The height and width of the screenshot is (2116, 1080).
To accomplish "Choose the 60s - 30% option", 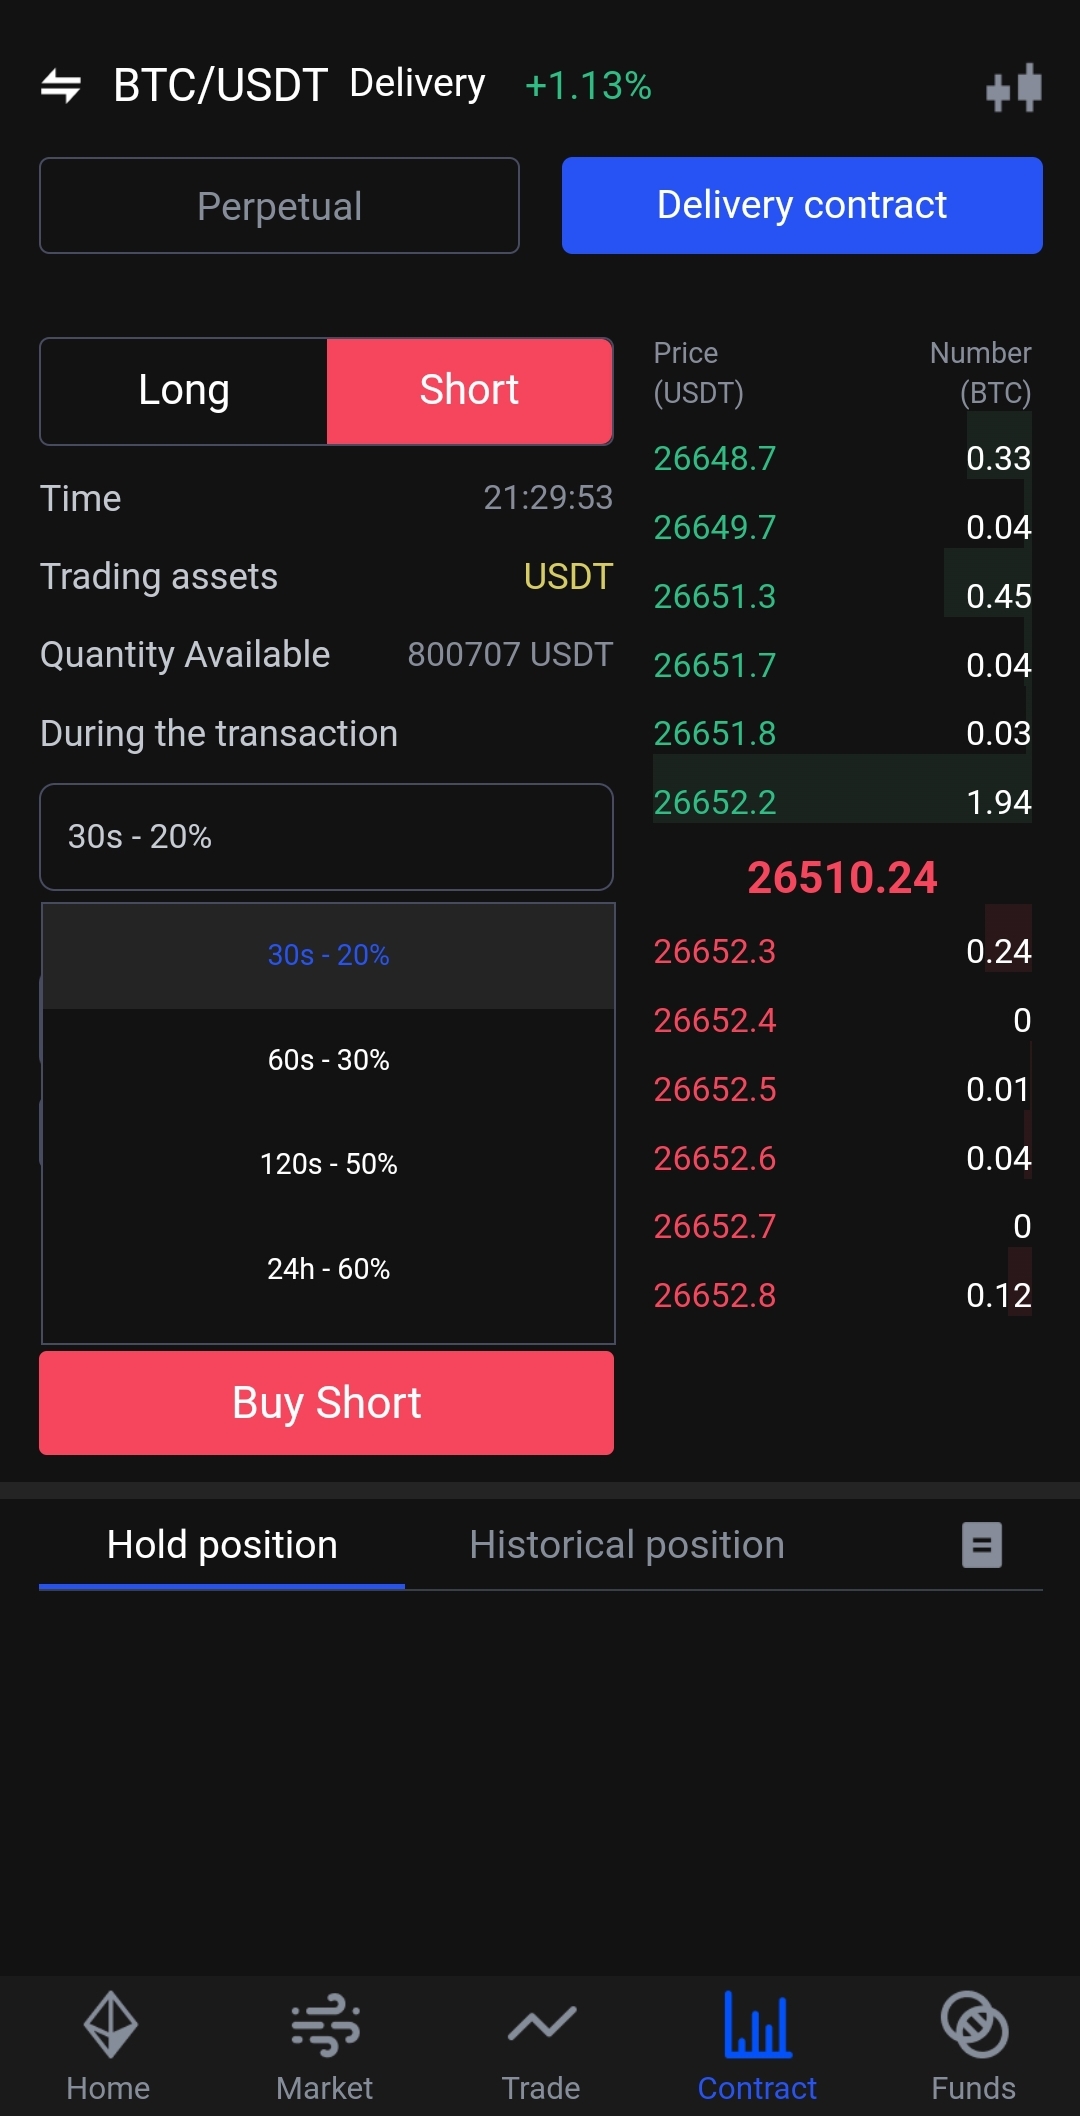I will 328,1060.
